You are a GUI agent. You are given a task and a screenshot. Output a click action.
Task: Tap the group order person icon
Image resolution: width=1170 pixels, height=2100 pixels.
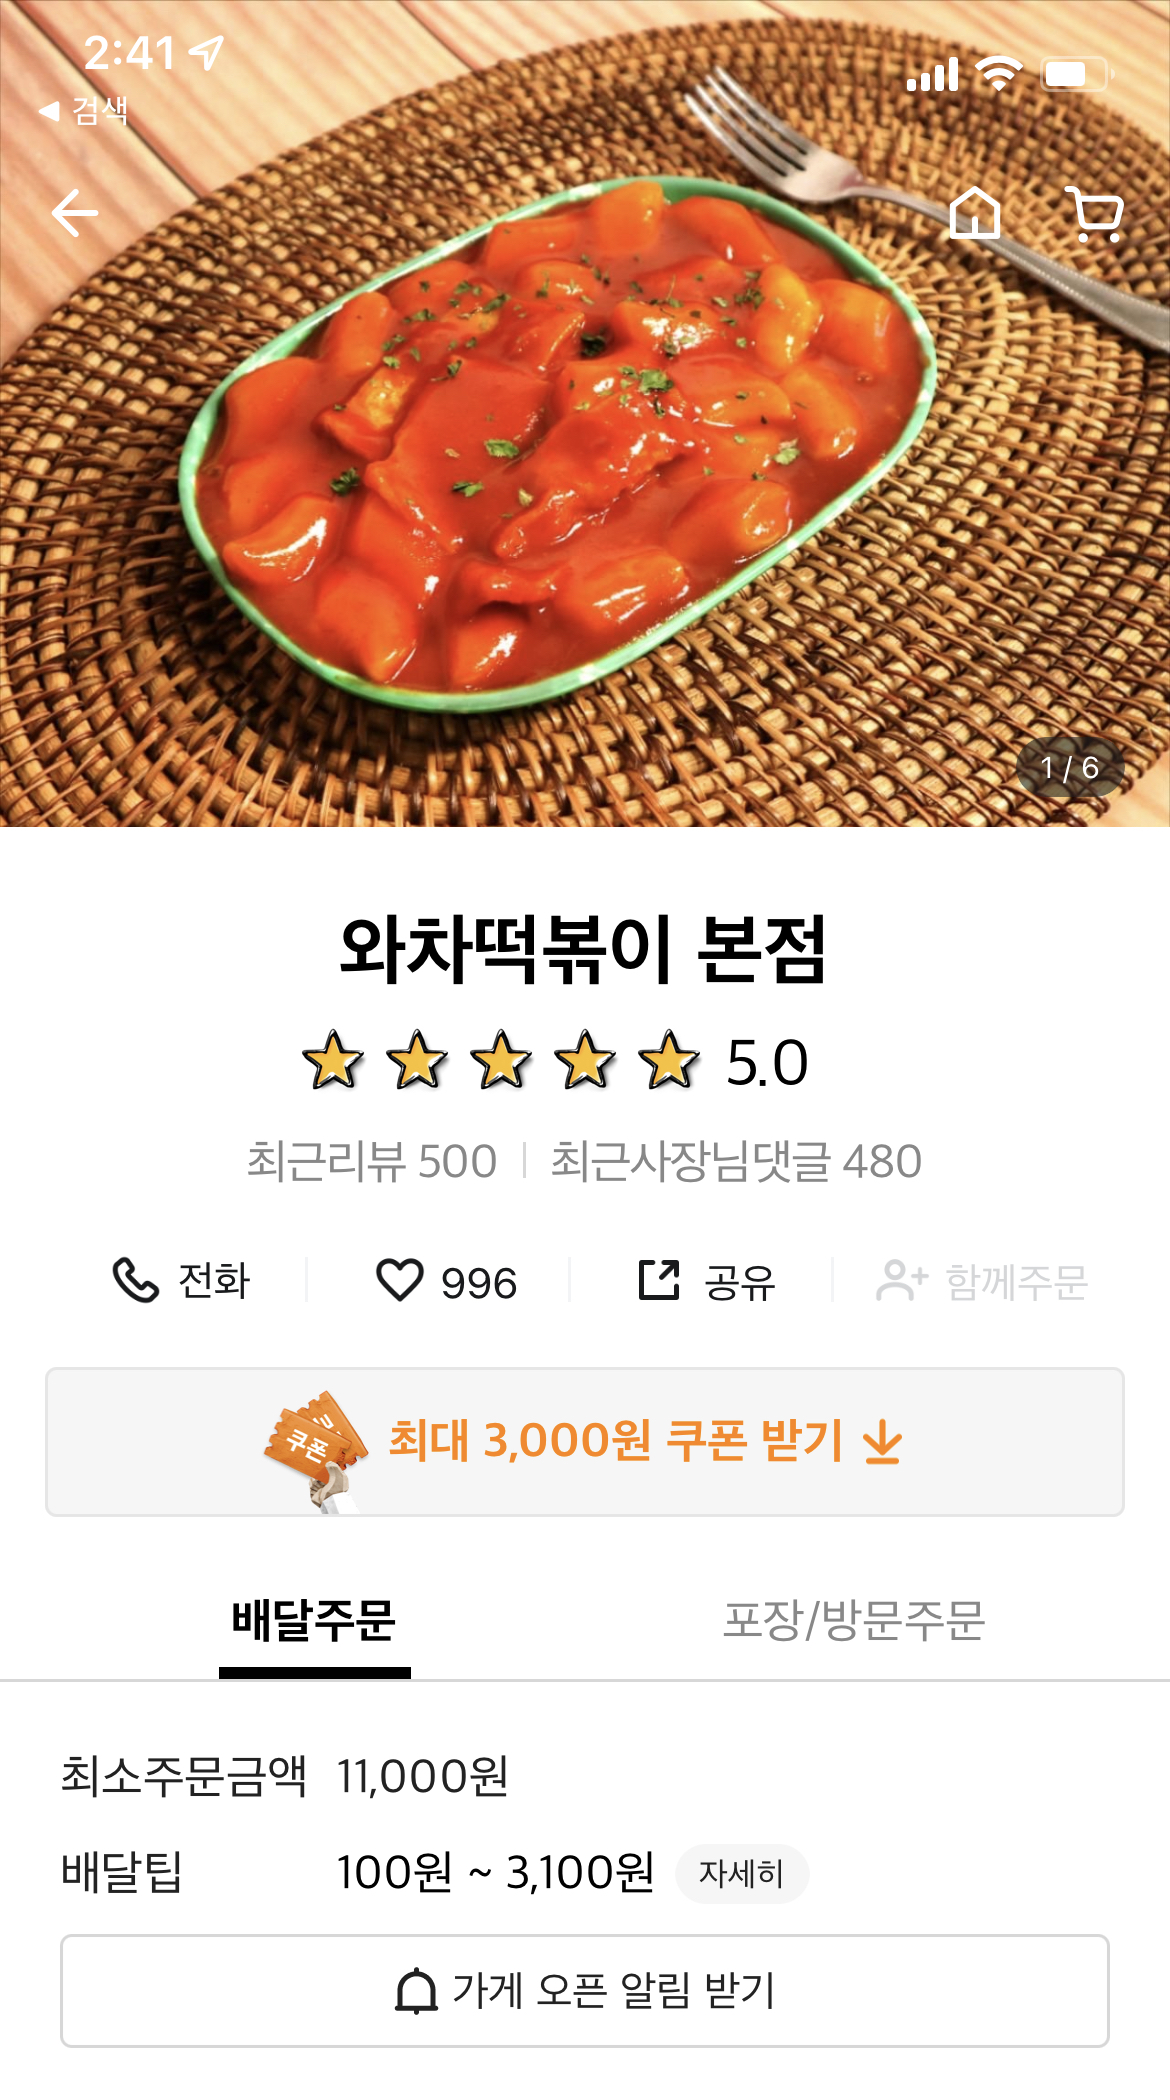[901, 1280]
